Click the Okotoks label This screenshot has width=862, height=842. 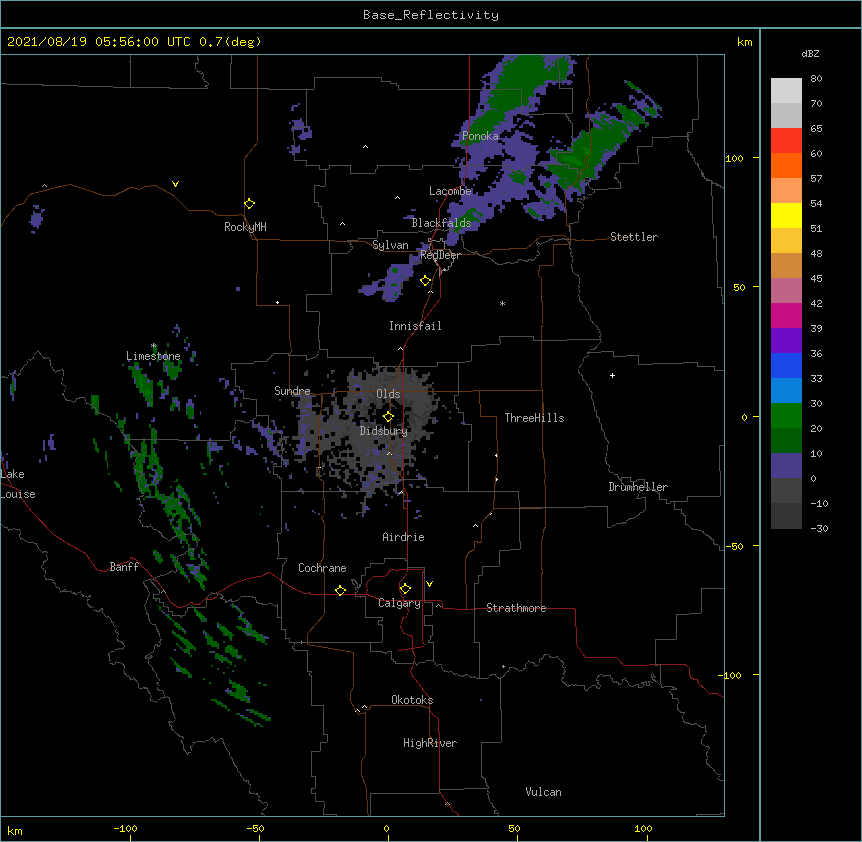(412, 700)
